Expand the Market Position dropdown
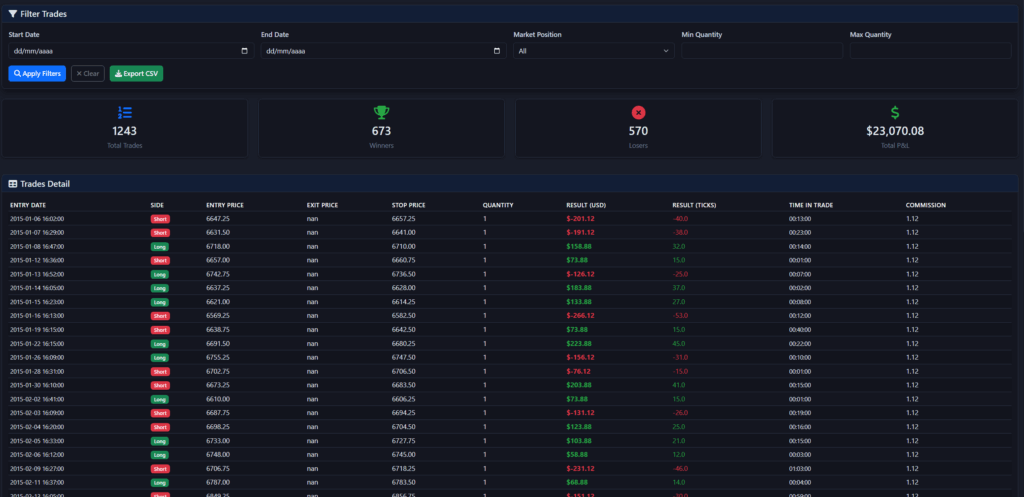Viewport: 1024px width, 497px height. [593, 51]
